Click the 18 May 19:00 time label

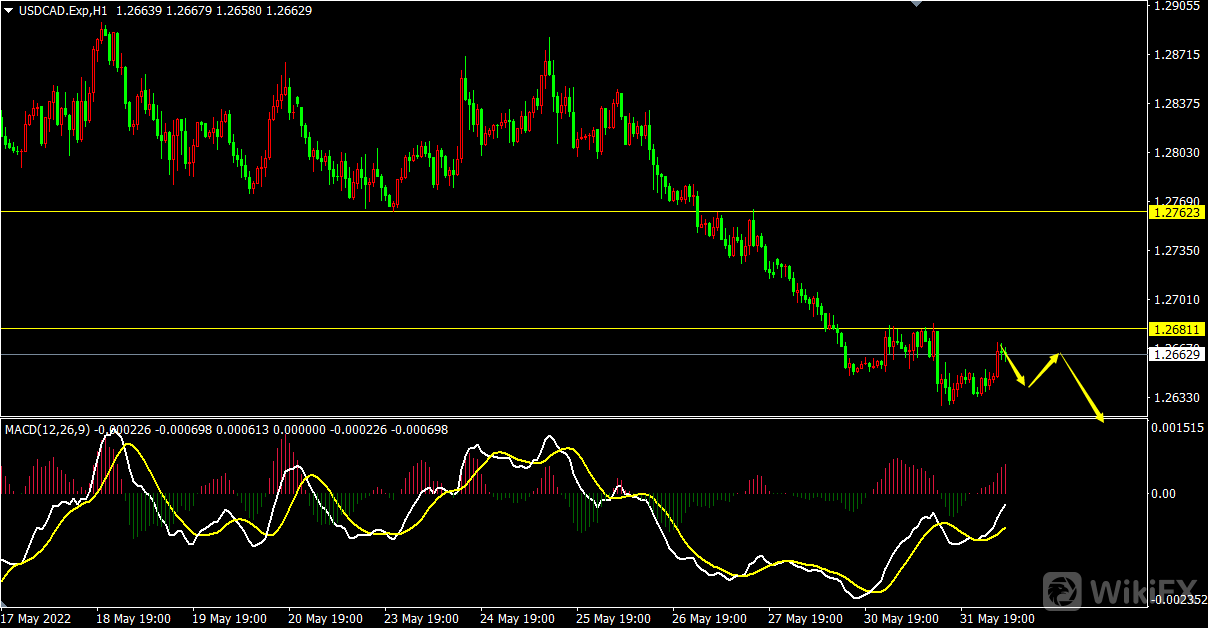(133, 619)
